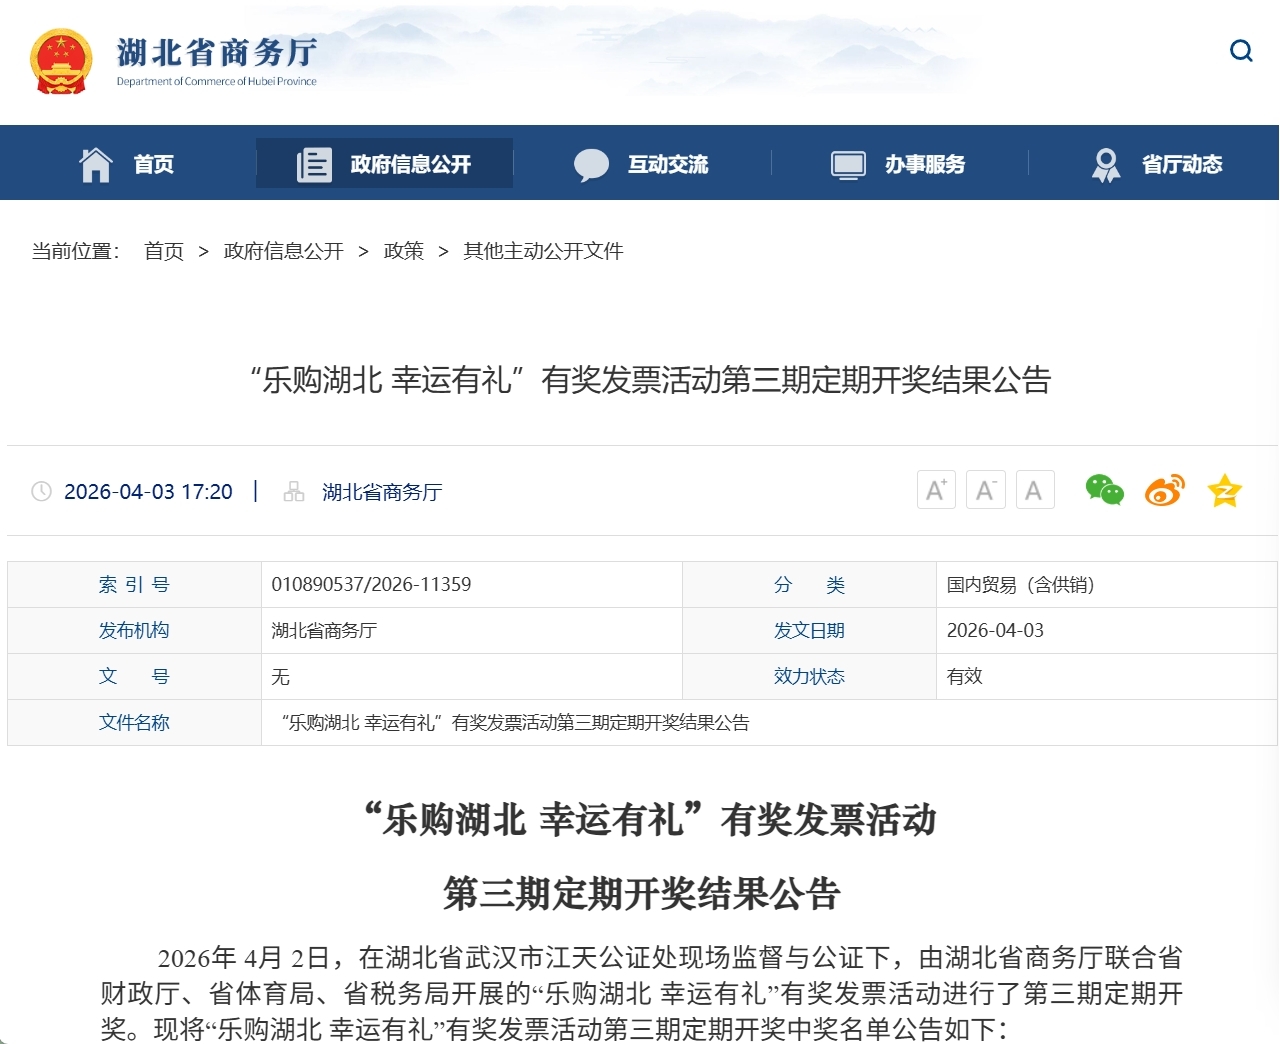Share the article to Weibo
This screenshot has width=1280, height=1044.
pyautogui.click(x=1164, y=490)
